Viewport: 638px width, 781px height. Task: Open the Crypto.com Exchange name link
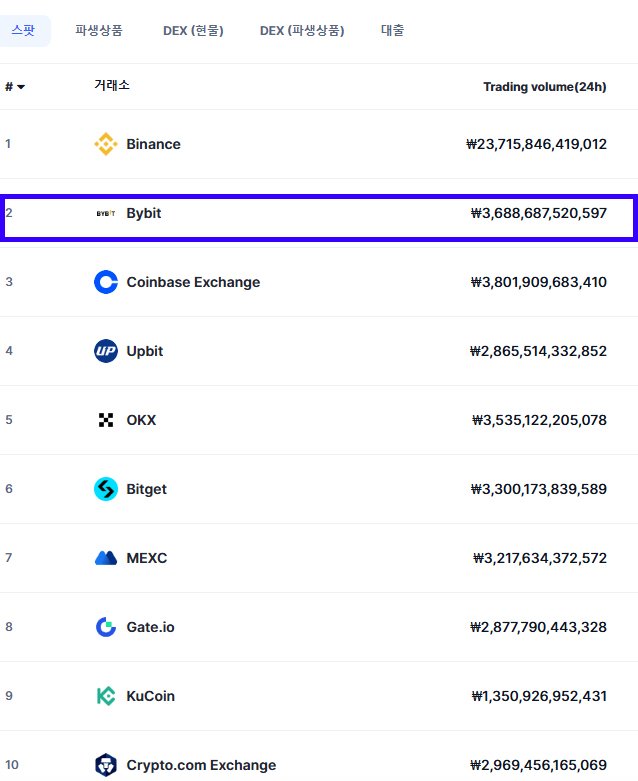click(201, 765)
